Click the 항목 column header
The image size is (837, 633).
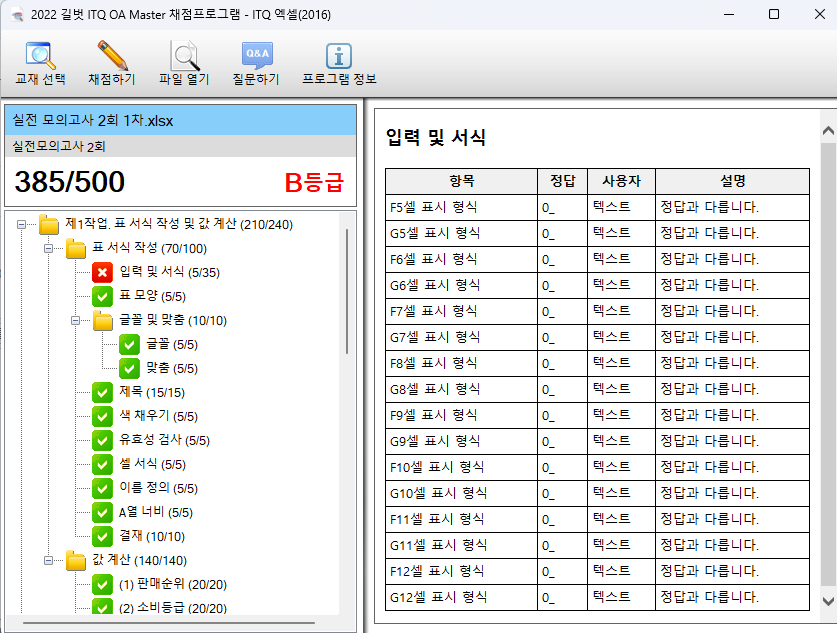coord(461,181)
